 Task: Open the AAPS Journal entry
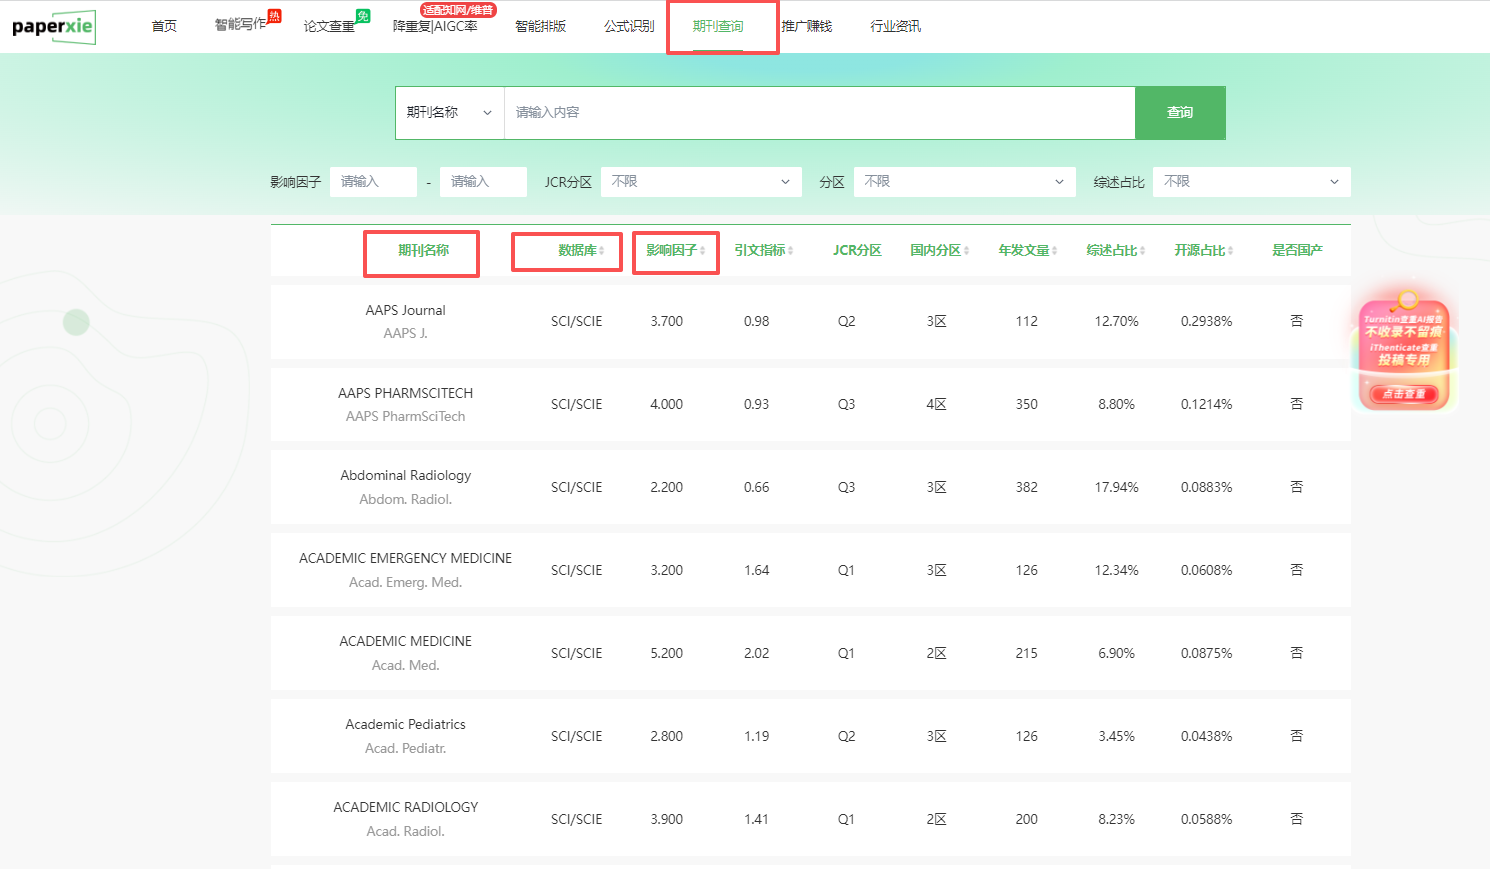(405, 311)
